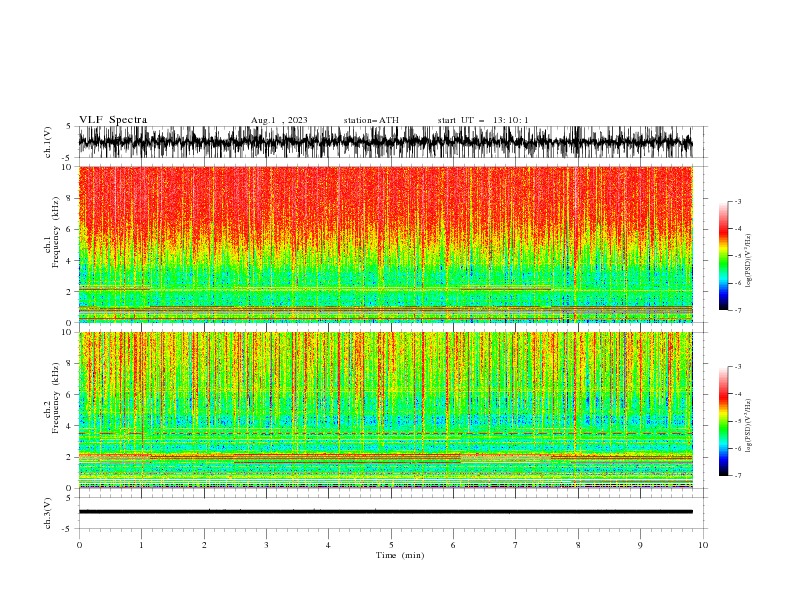Click the "5" tick on ch.1(V) axis
This screenshot has width=792, height=612.
pyautogui.click(x=68, y=126)
